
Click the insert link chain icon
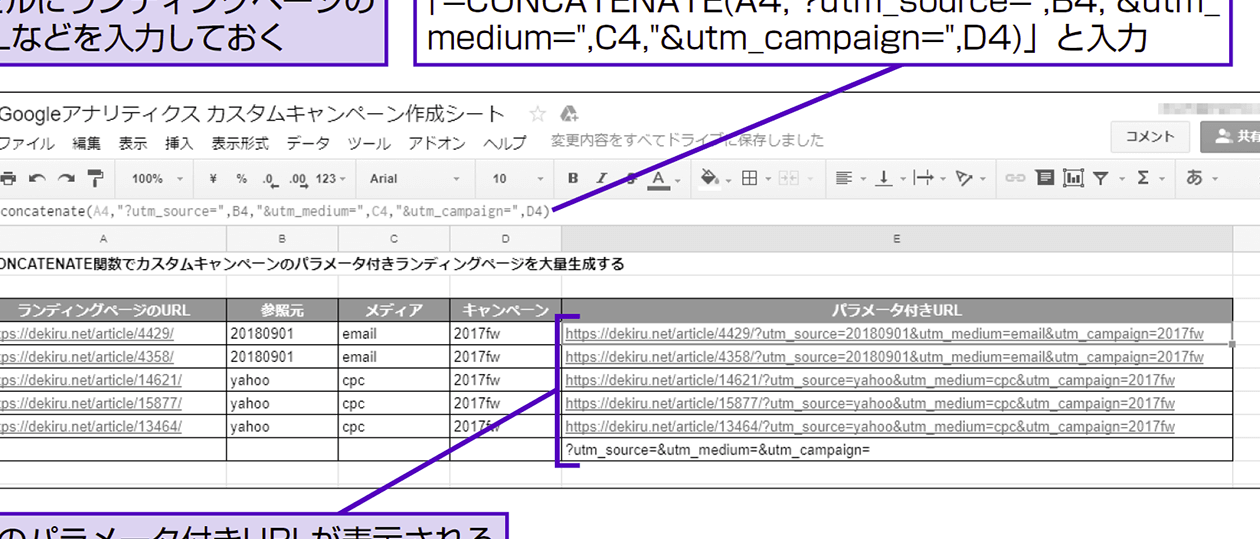1015,179
